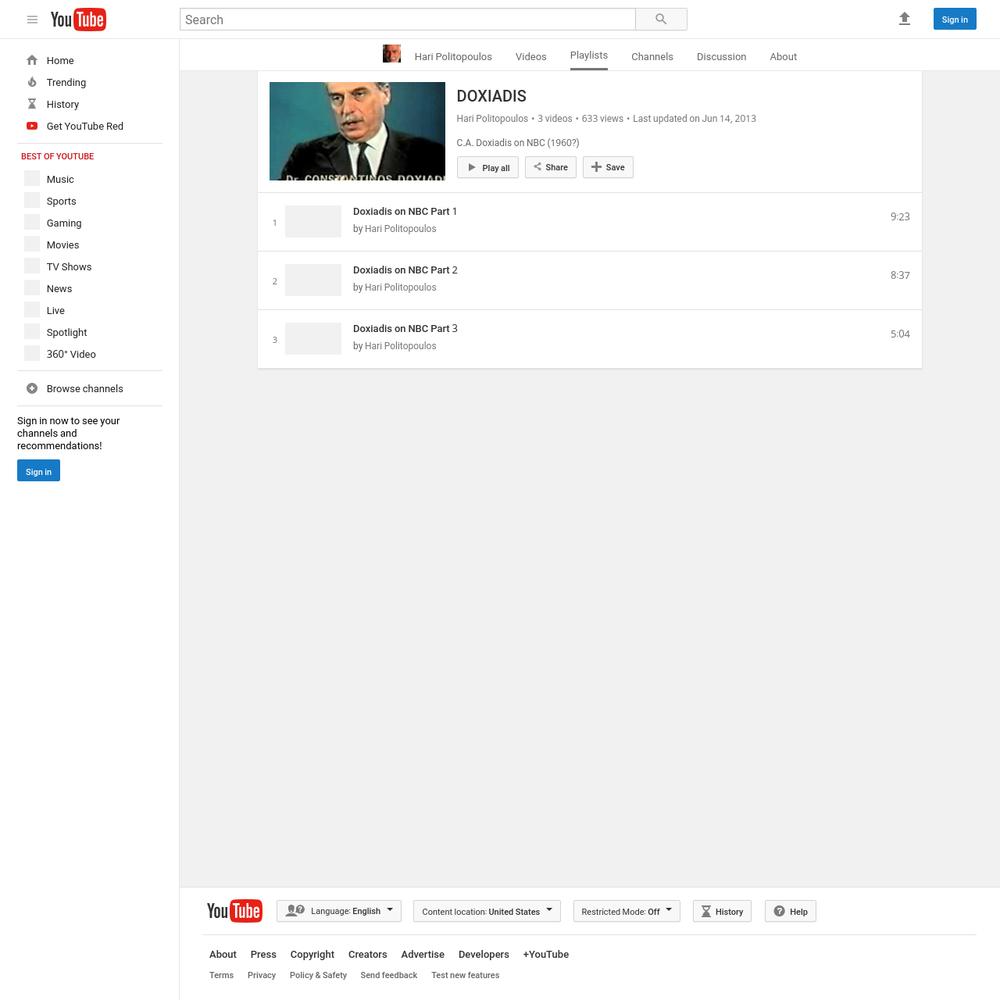Save the DOXIADIS playlist
Viewport: 1000px width, 1000px height.
[608, 167]
